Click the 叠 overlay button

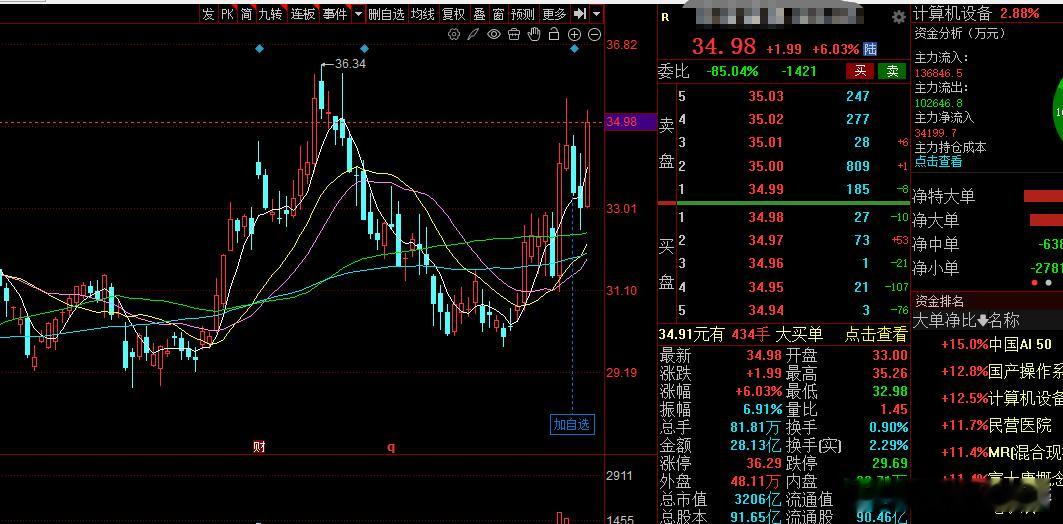tap(479, 14)
